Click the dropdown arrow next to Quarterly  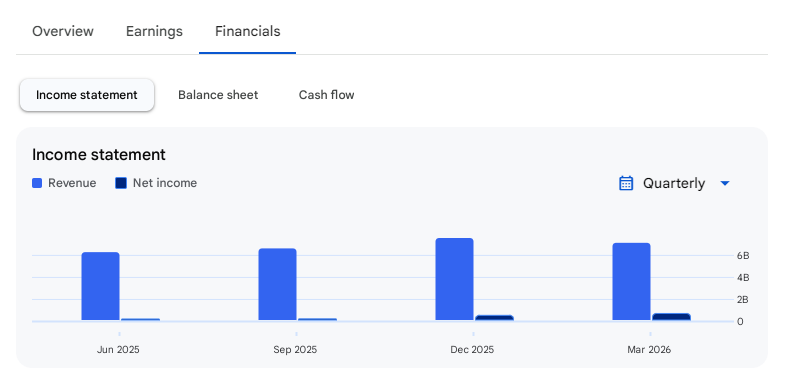(x=725, y=183)
